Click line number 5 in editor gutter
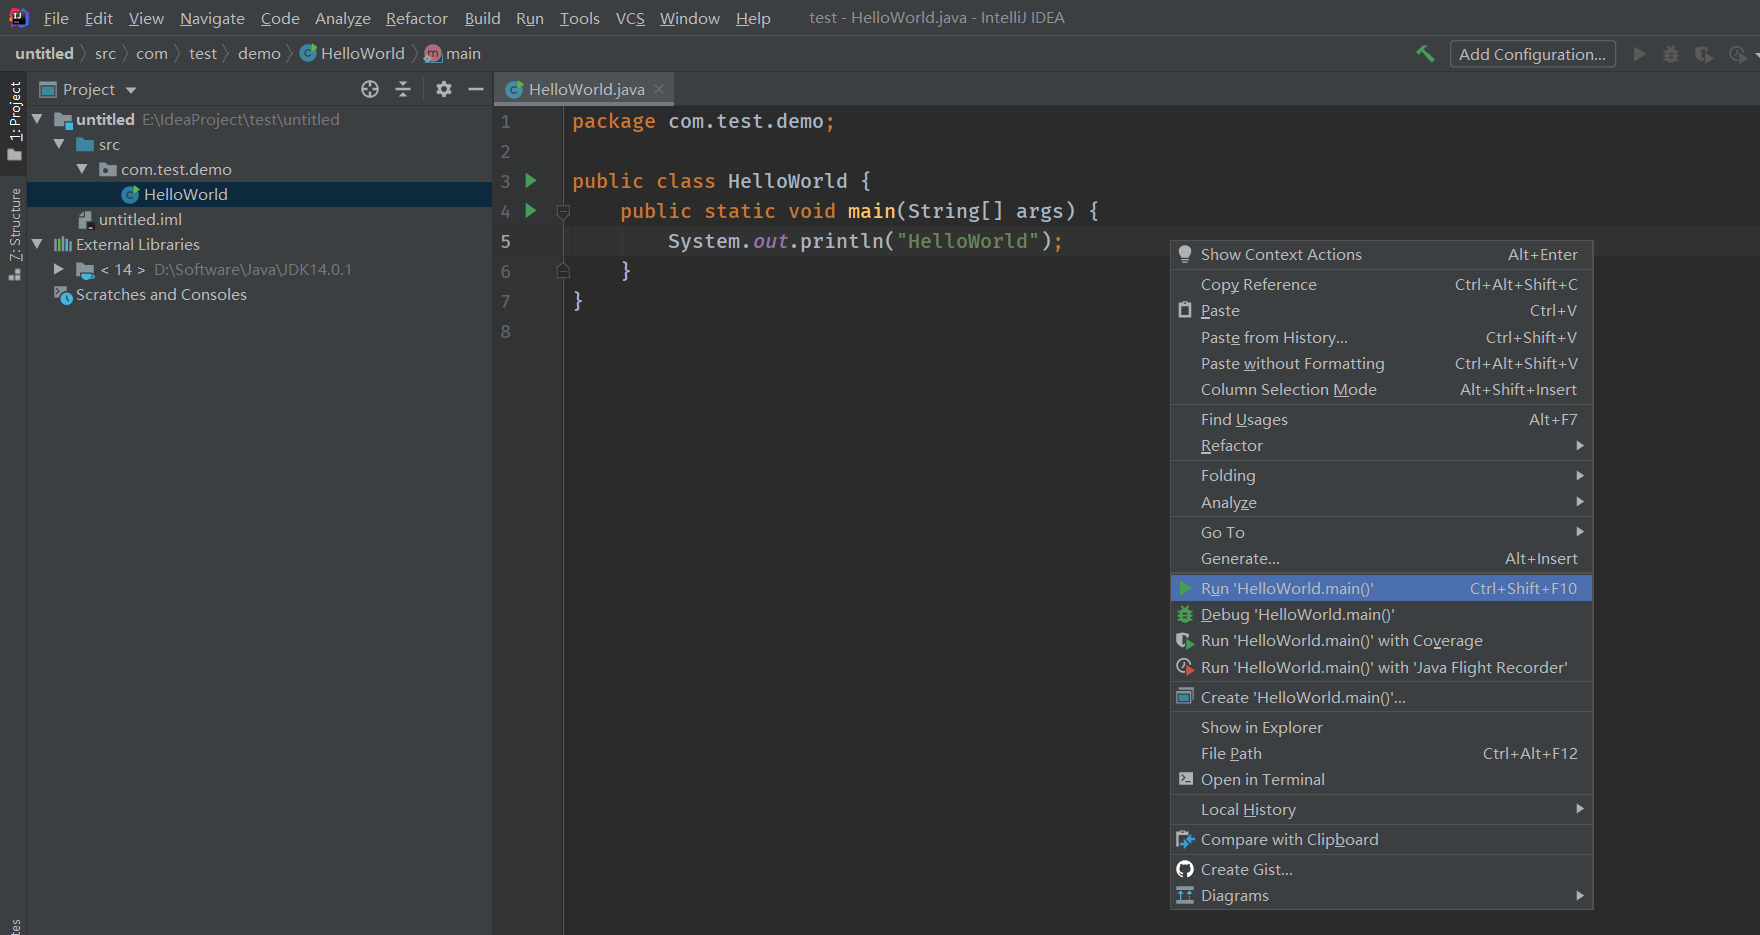1760x935 pixels. (506, 241)
